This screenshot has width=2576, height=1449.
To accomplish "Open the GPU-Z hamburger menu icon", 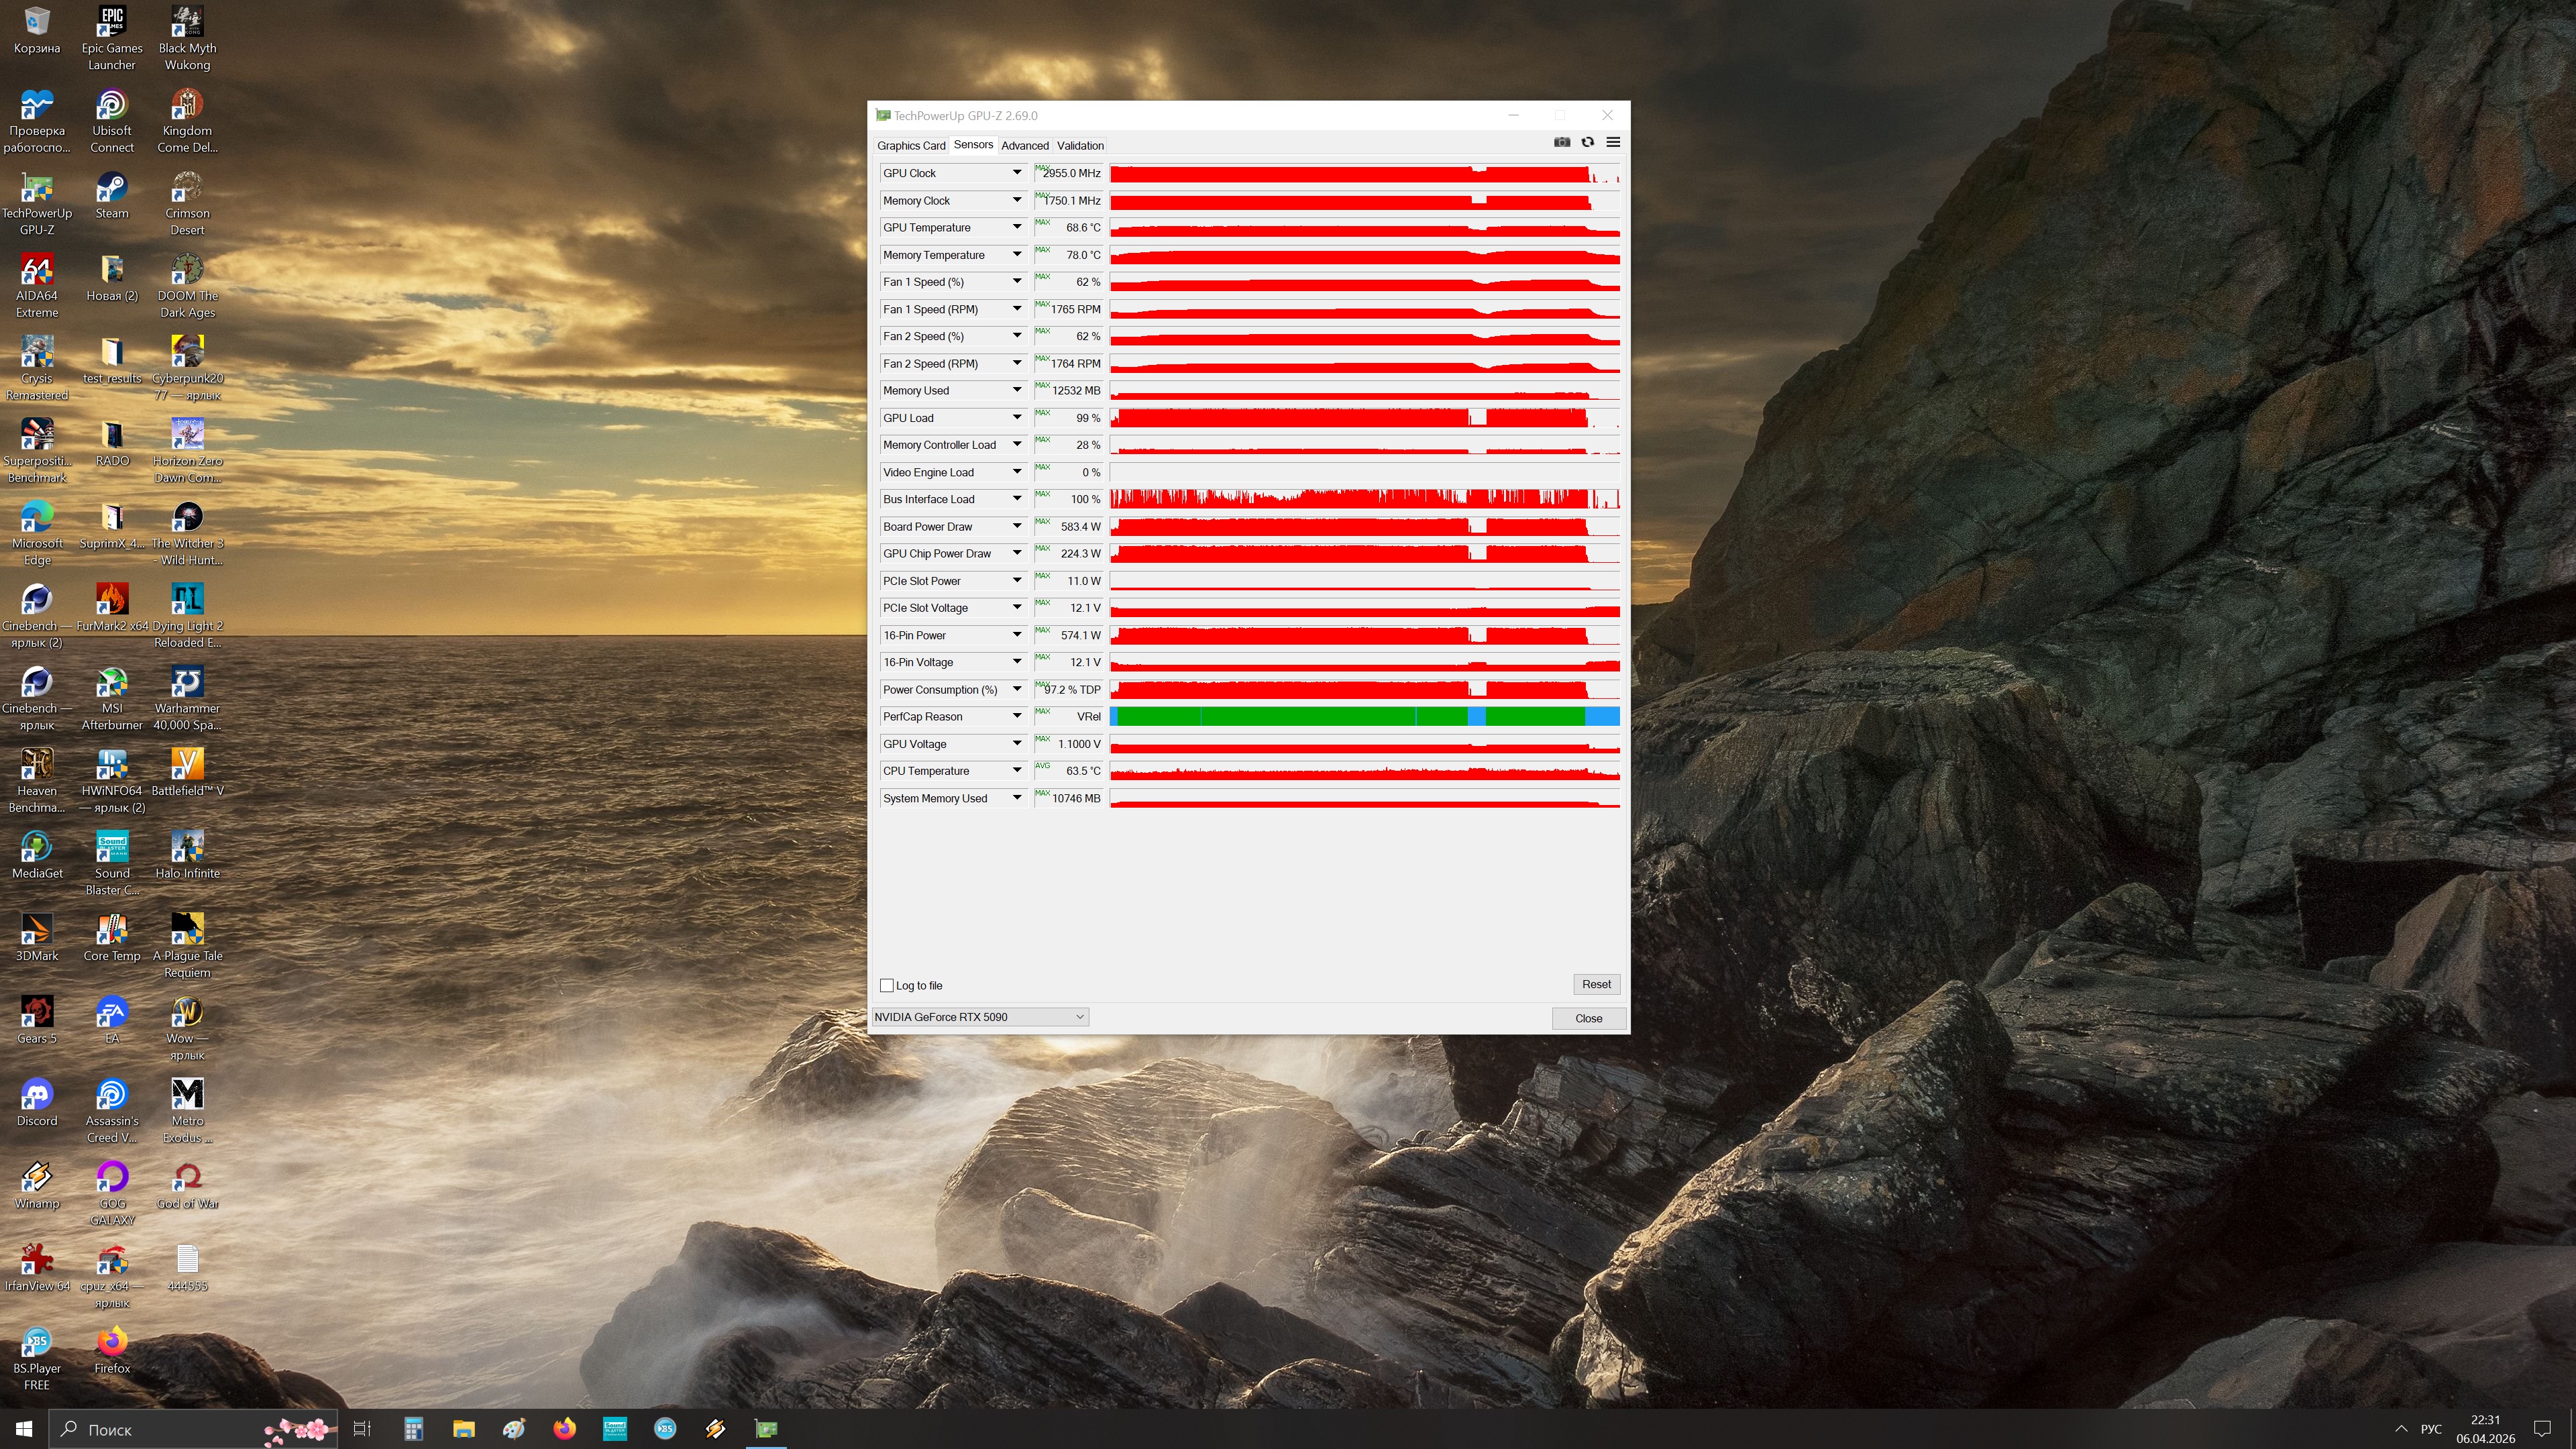I will click(1613, 143).
